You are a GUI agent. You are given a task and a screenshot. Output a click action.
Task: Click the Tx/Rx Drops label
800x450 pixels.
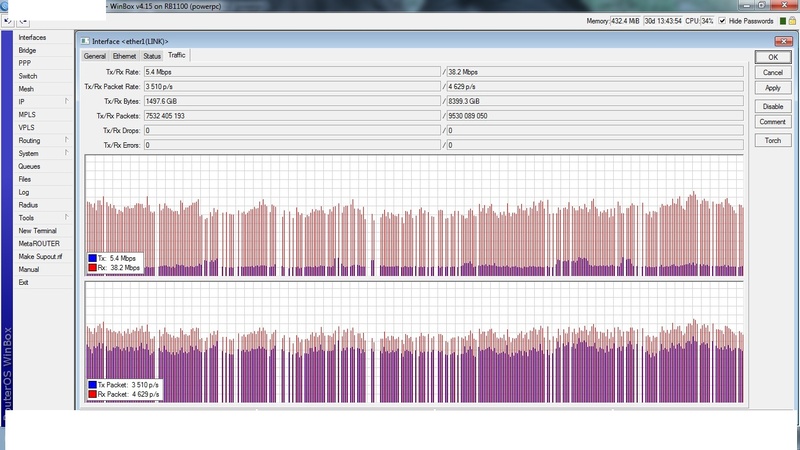point(121,131)
